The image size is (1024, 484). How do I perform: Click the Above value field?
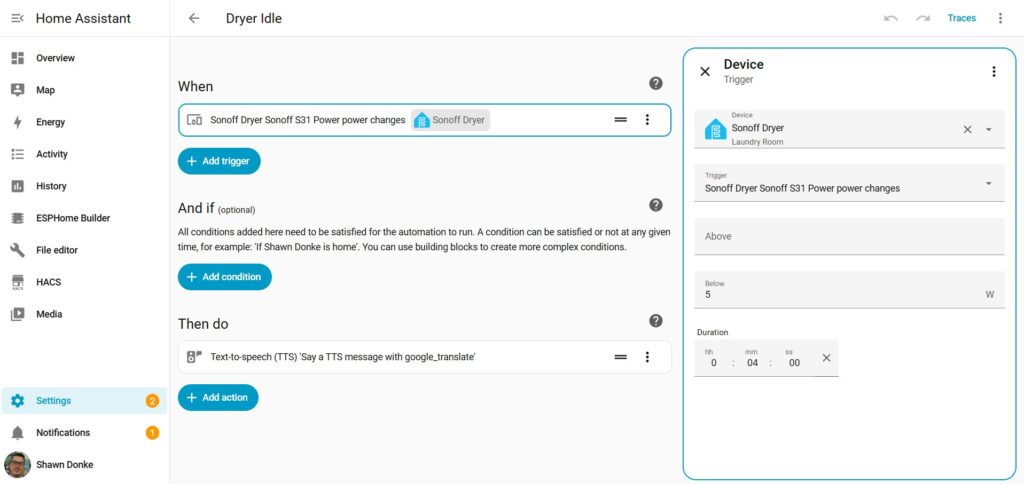pos(849,236)
